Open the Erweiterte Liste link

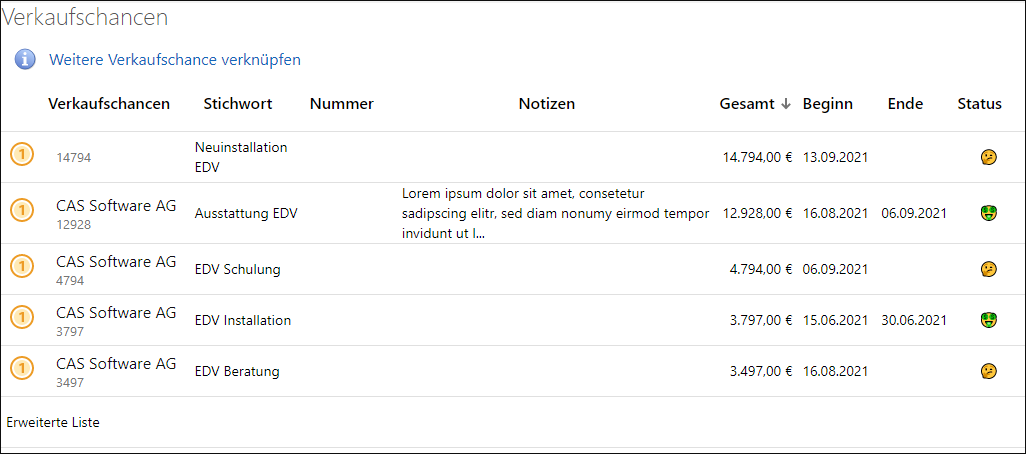pos(53,422)
